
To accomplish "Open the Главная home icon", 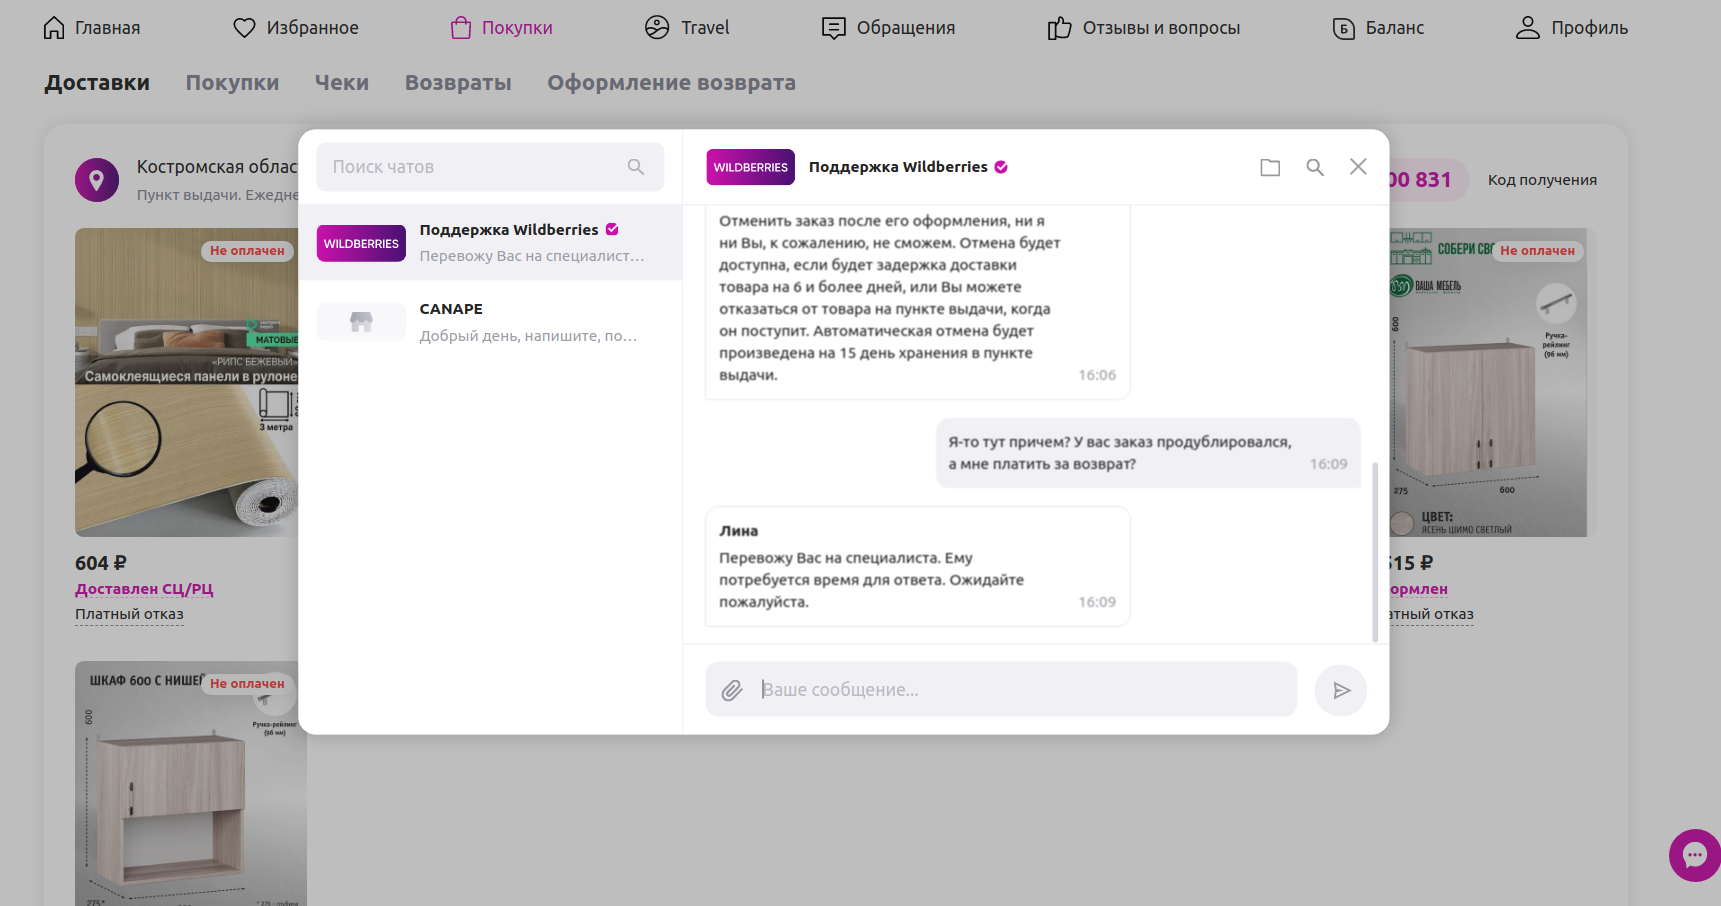I will (x=54, y=28).
